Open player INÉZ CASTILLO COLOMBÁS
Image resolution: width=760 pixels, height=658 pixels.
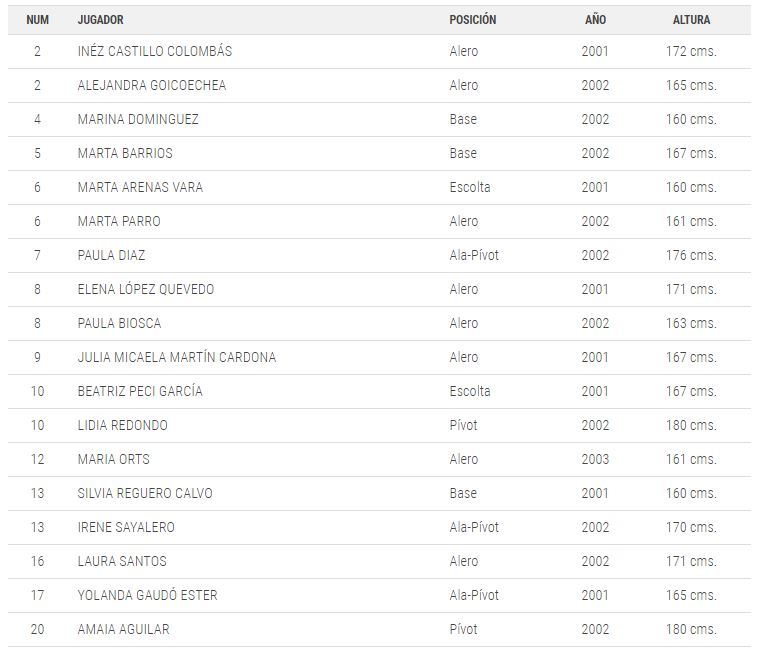point(155,51)
